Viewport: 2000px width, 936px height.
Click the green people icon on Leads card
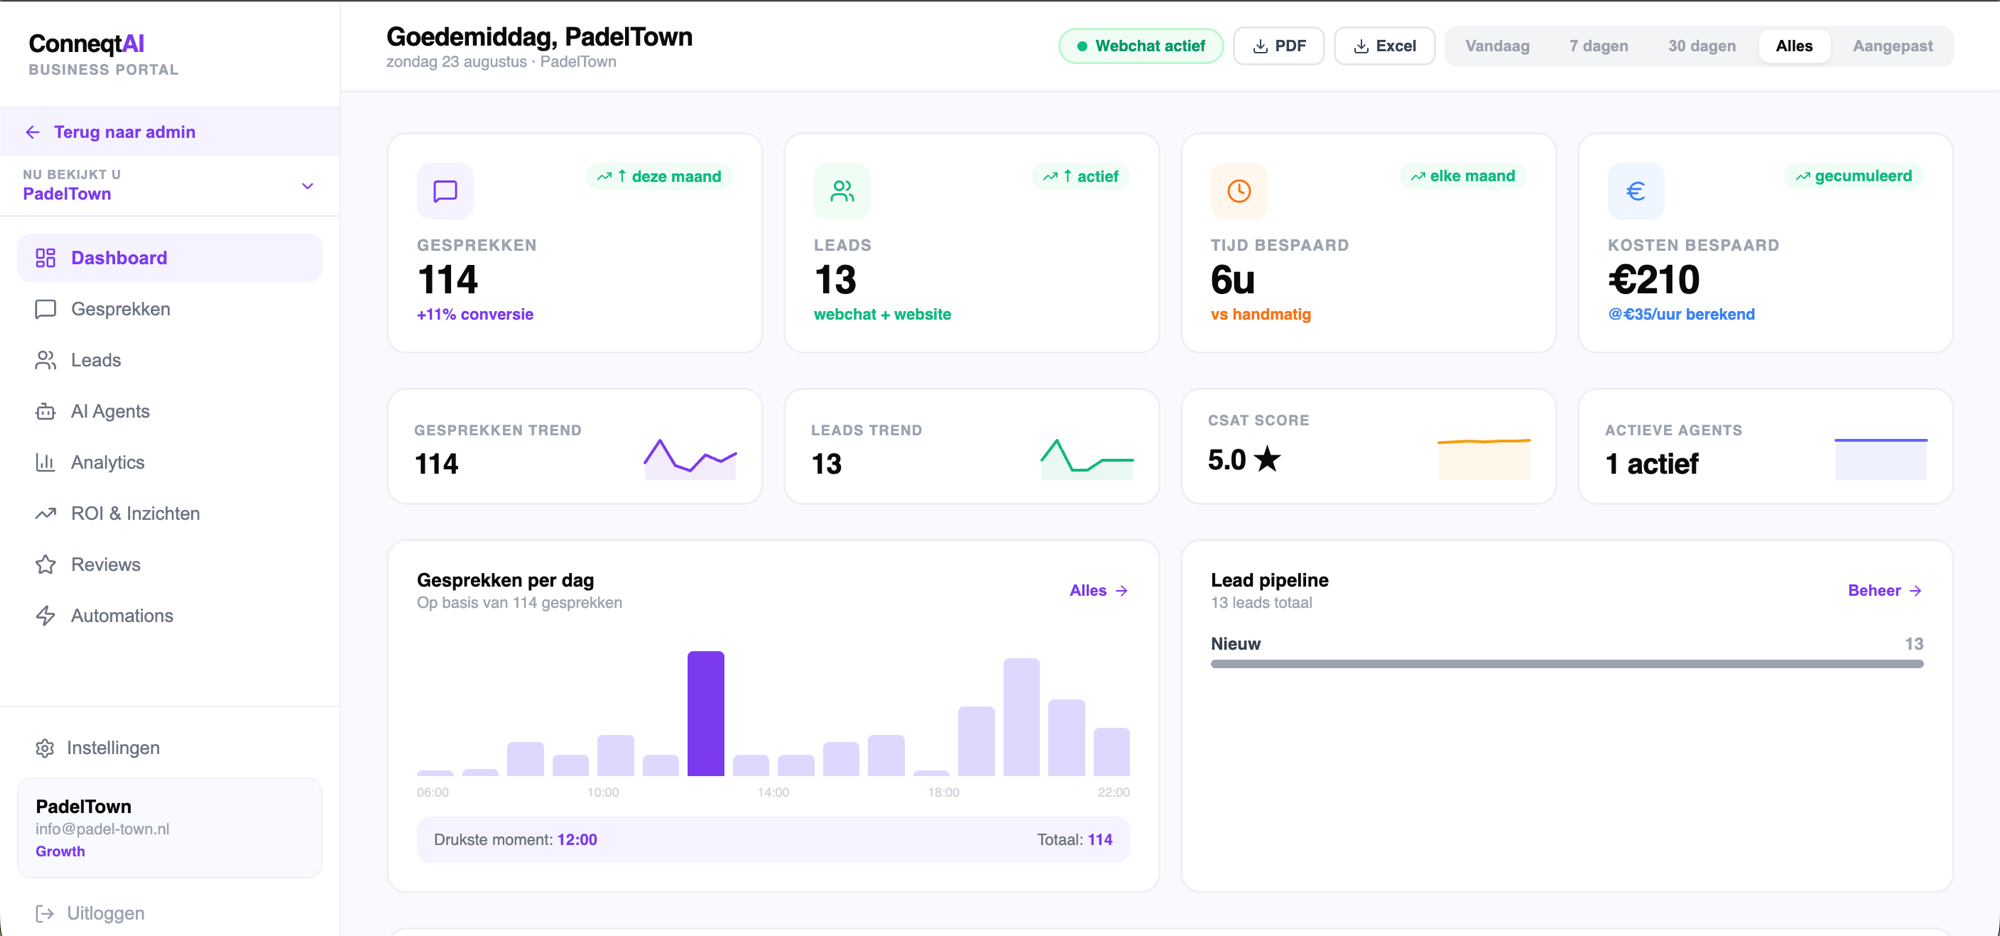coord(842,191)
